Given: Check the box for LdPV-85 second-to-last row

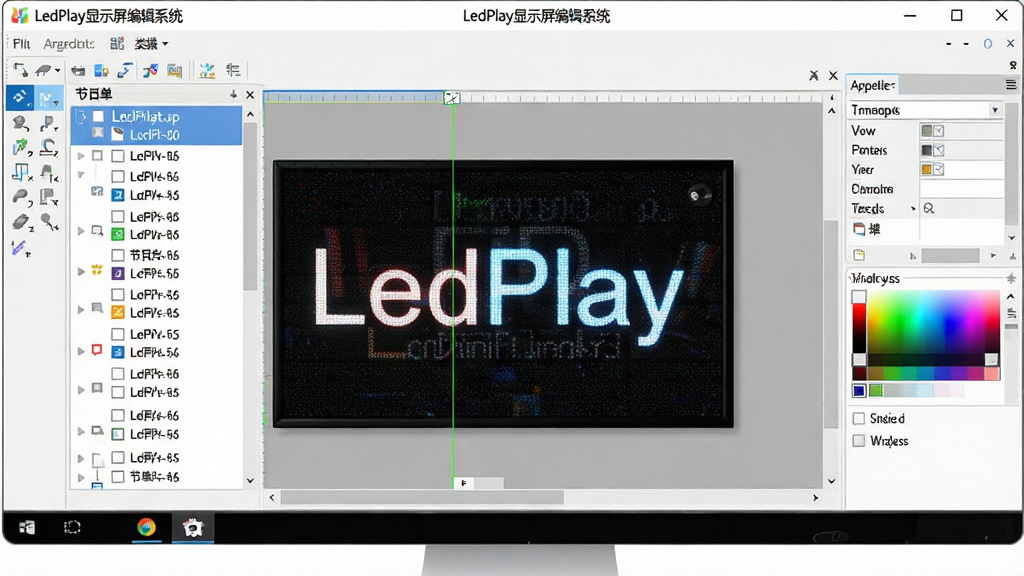Looking at the screenshot, I should pyautogui.click(x=118, y=457).
